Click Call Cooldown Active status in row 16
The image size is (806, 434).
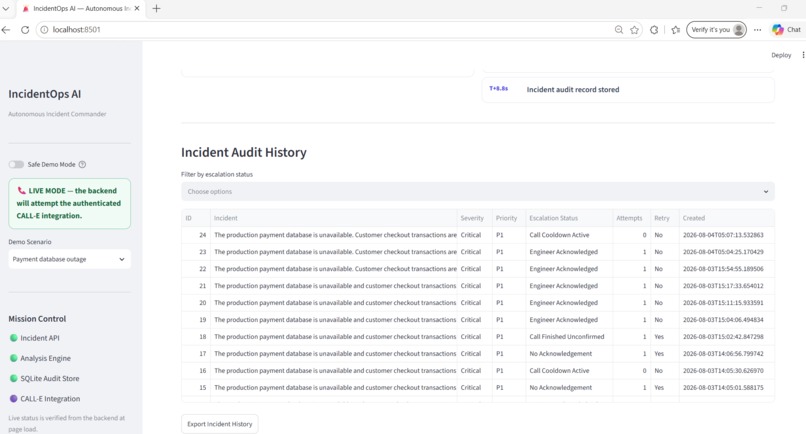click(x=569, y=371)
